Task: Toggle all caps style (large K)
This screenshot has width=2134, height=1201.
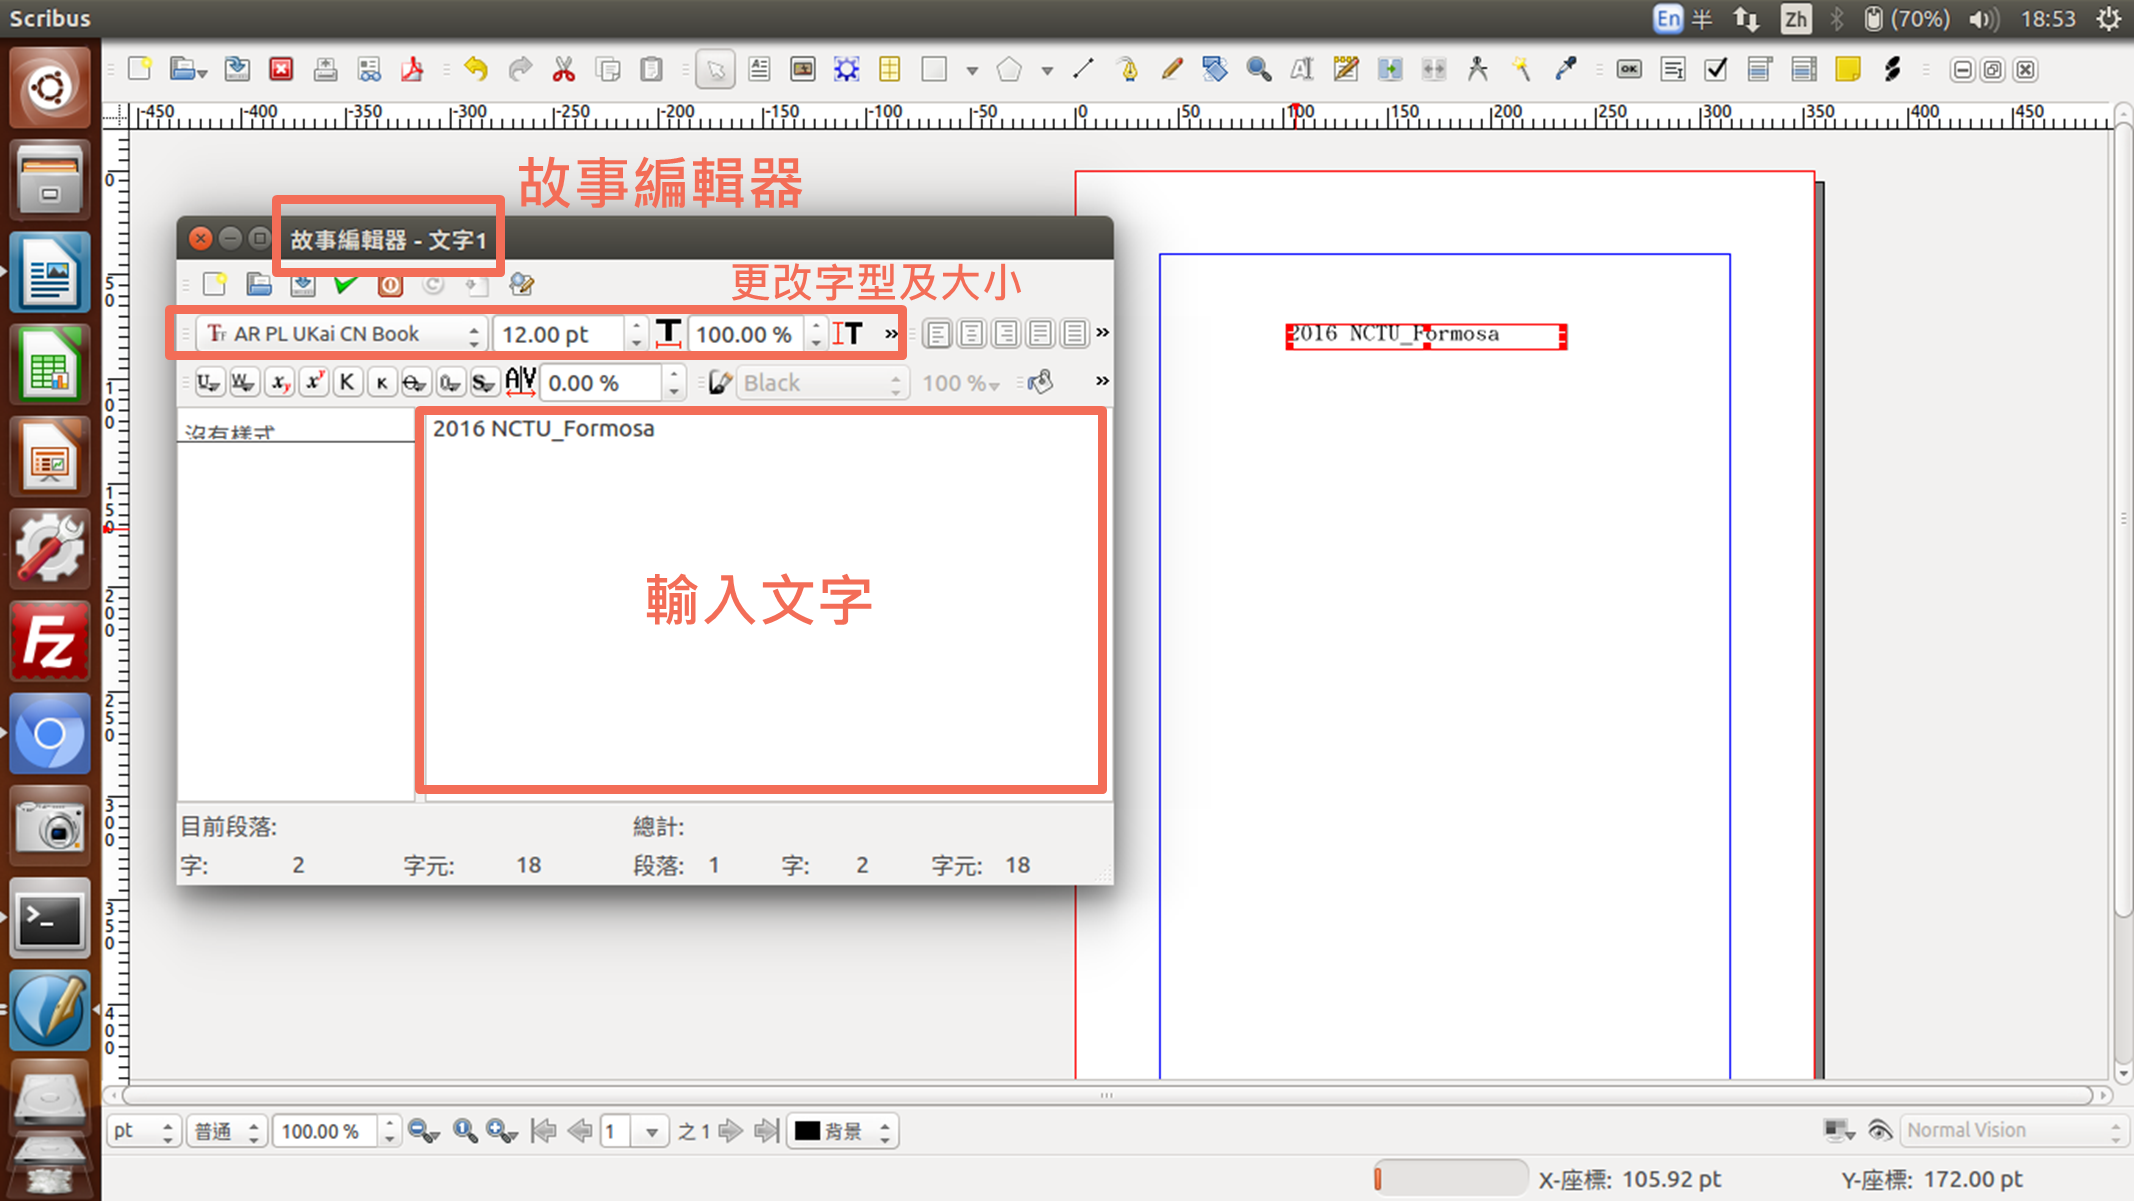Action: click(x=347, y=383)
